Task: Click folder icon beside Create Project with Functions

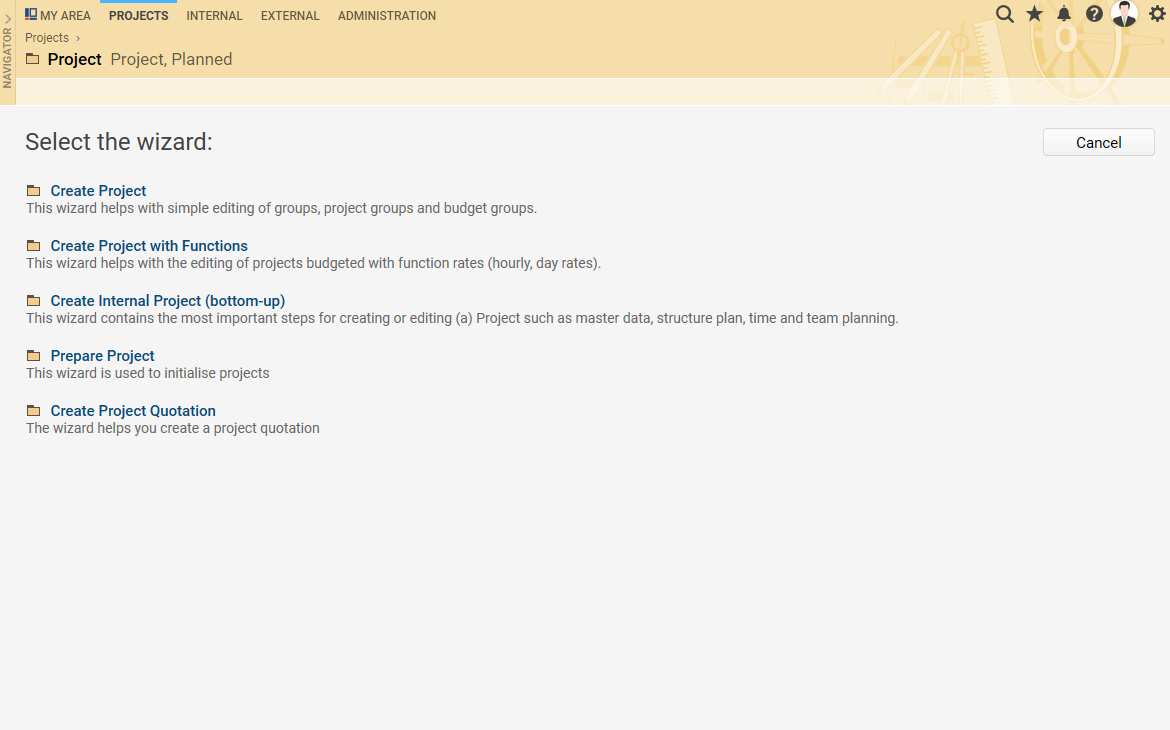Action: point(34,246)
